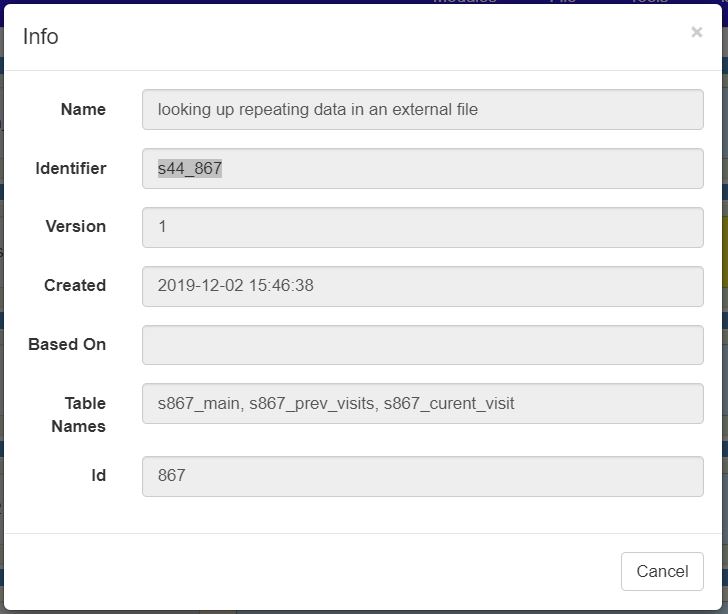Select the Id field showing 867
Viewport: 728px width, 614px height.
coord(422,476)
